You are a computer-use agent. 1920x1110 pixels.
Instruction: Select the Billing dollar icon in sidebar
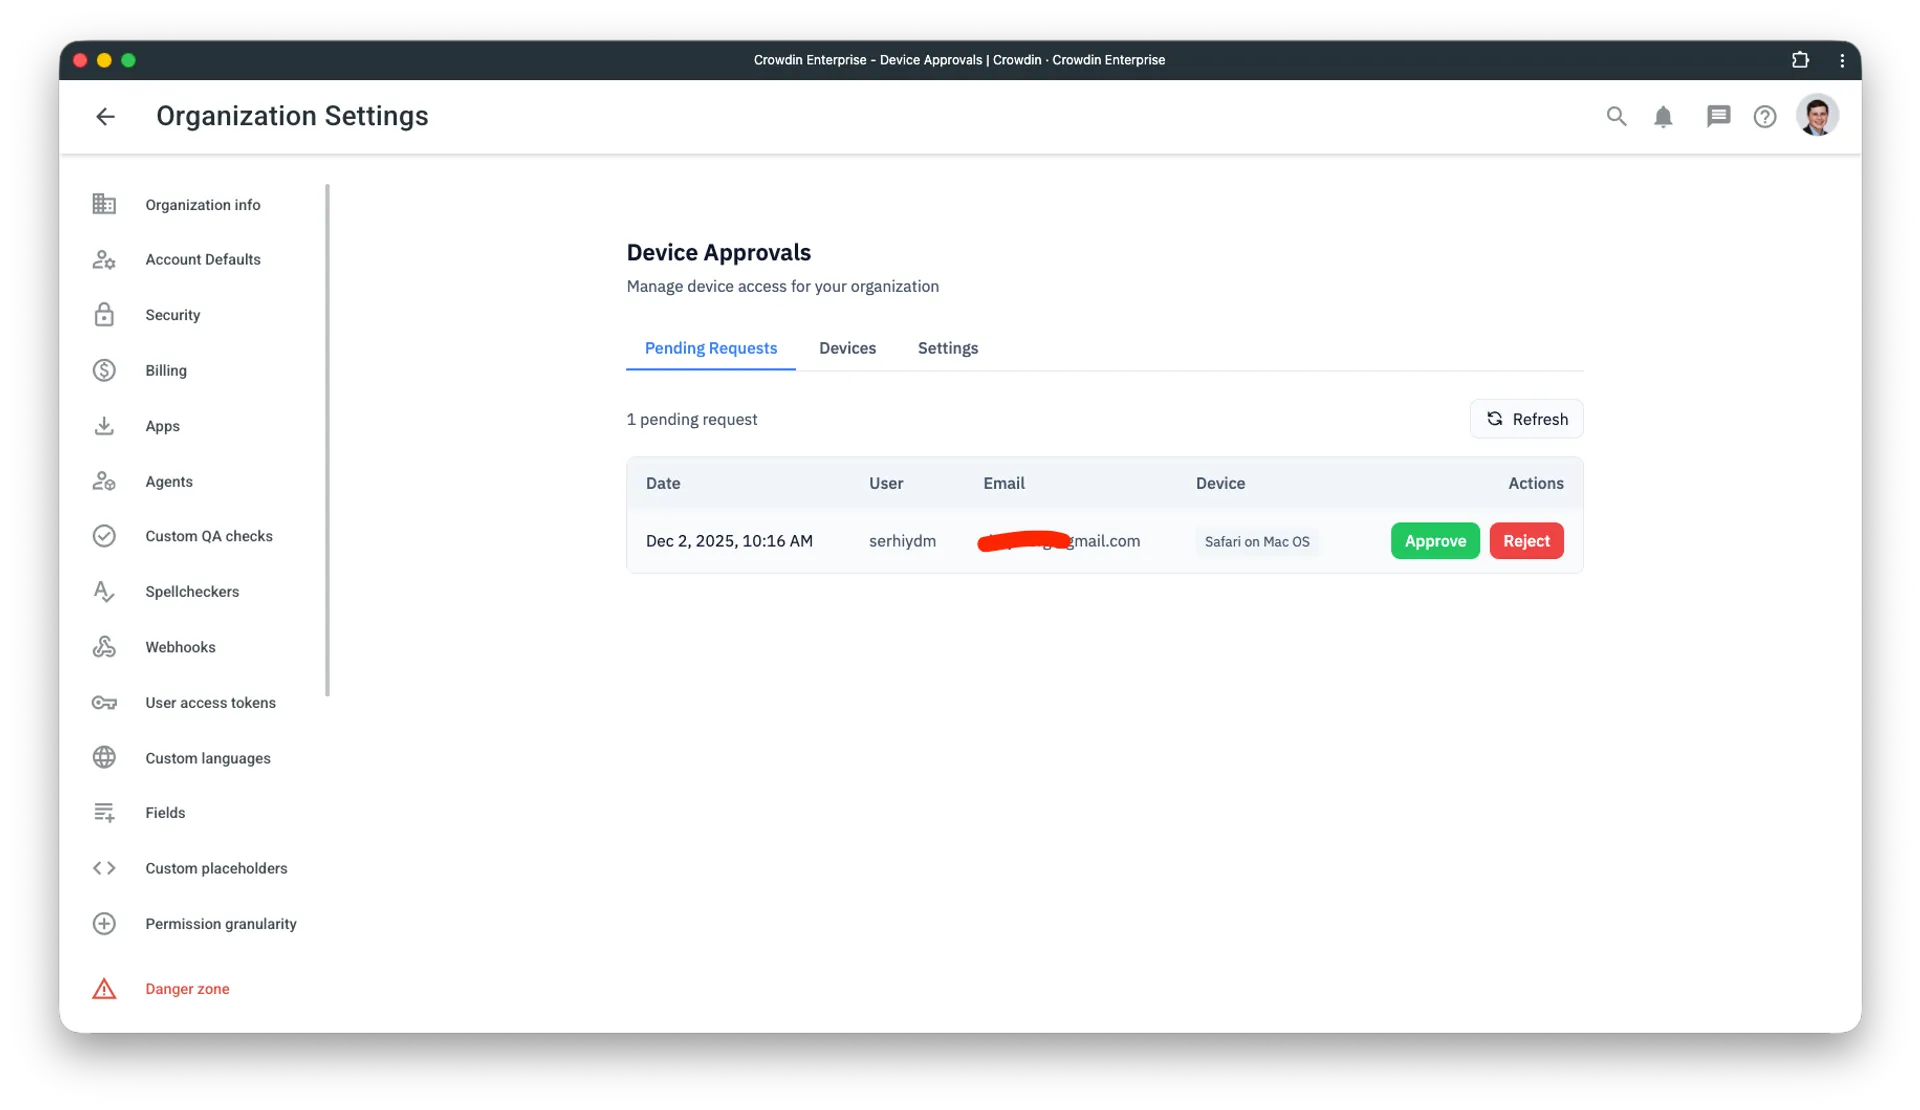click(104, 370)
